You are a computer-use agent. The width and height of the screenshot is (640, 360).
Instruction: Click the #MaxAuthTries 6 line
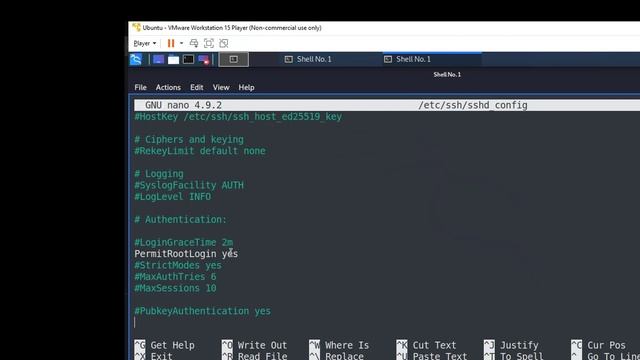pos(176,277)
